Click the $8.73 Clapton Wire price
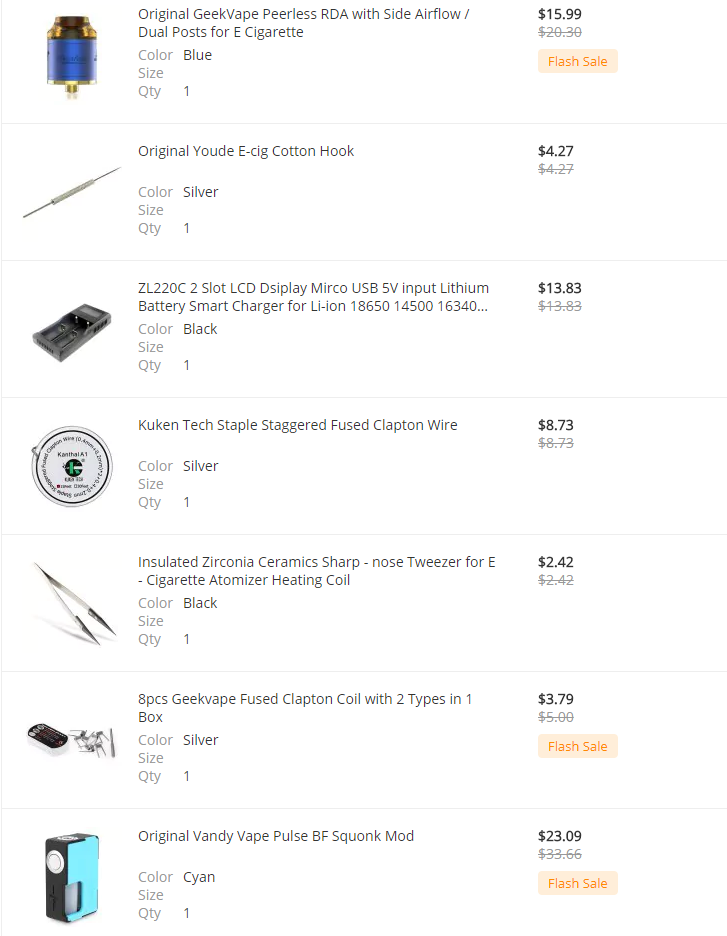The width and height of the screenshot is (727, 936). click(x=555, y=425)
